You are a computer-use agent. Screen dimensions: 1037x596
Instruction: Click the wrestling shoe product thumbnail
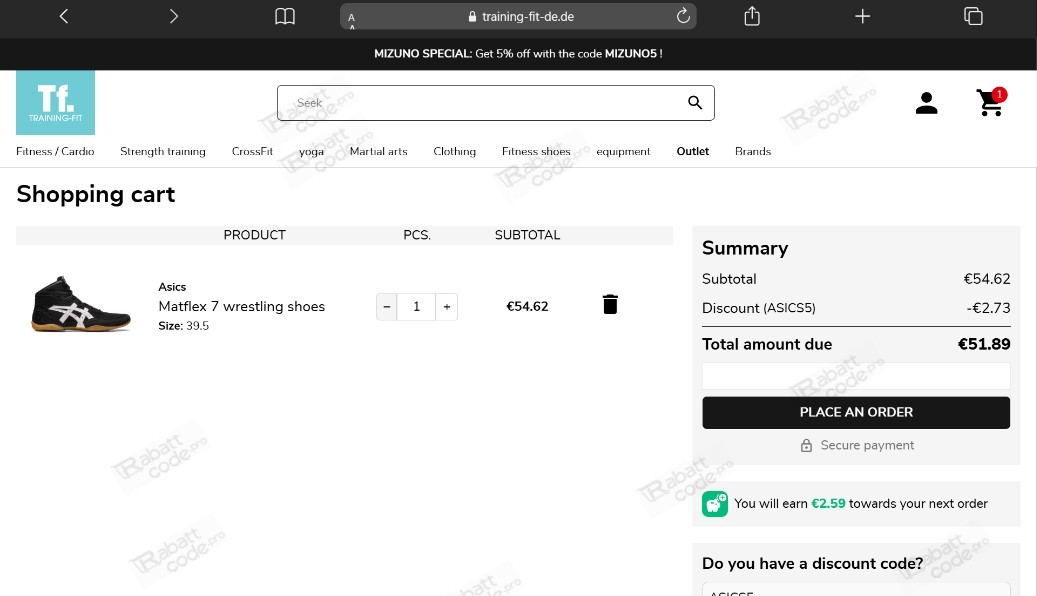pos(81,304)
